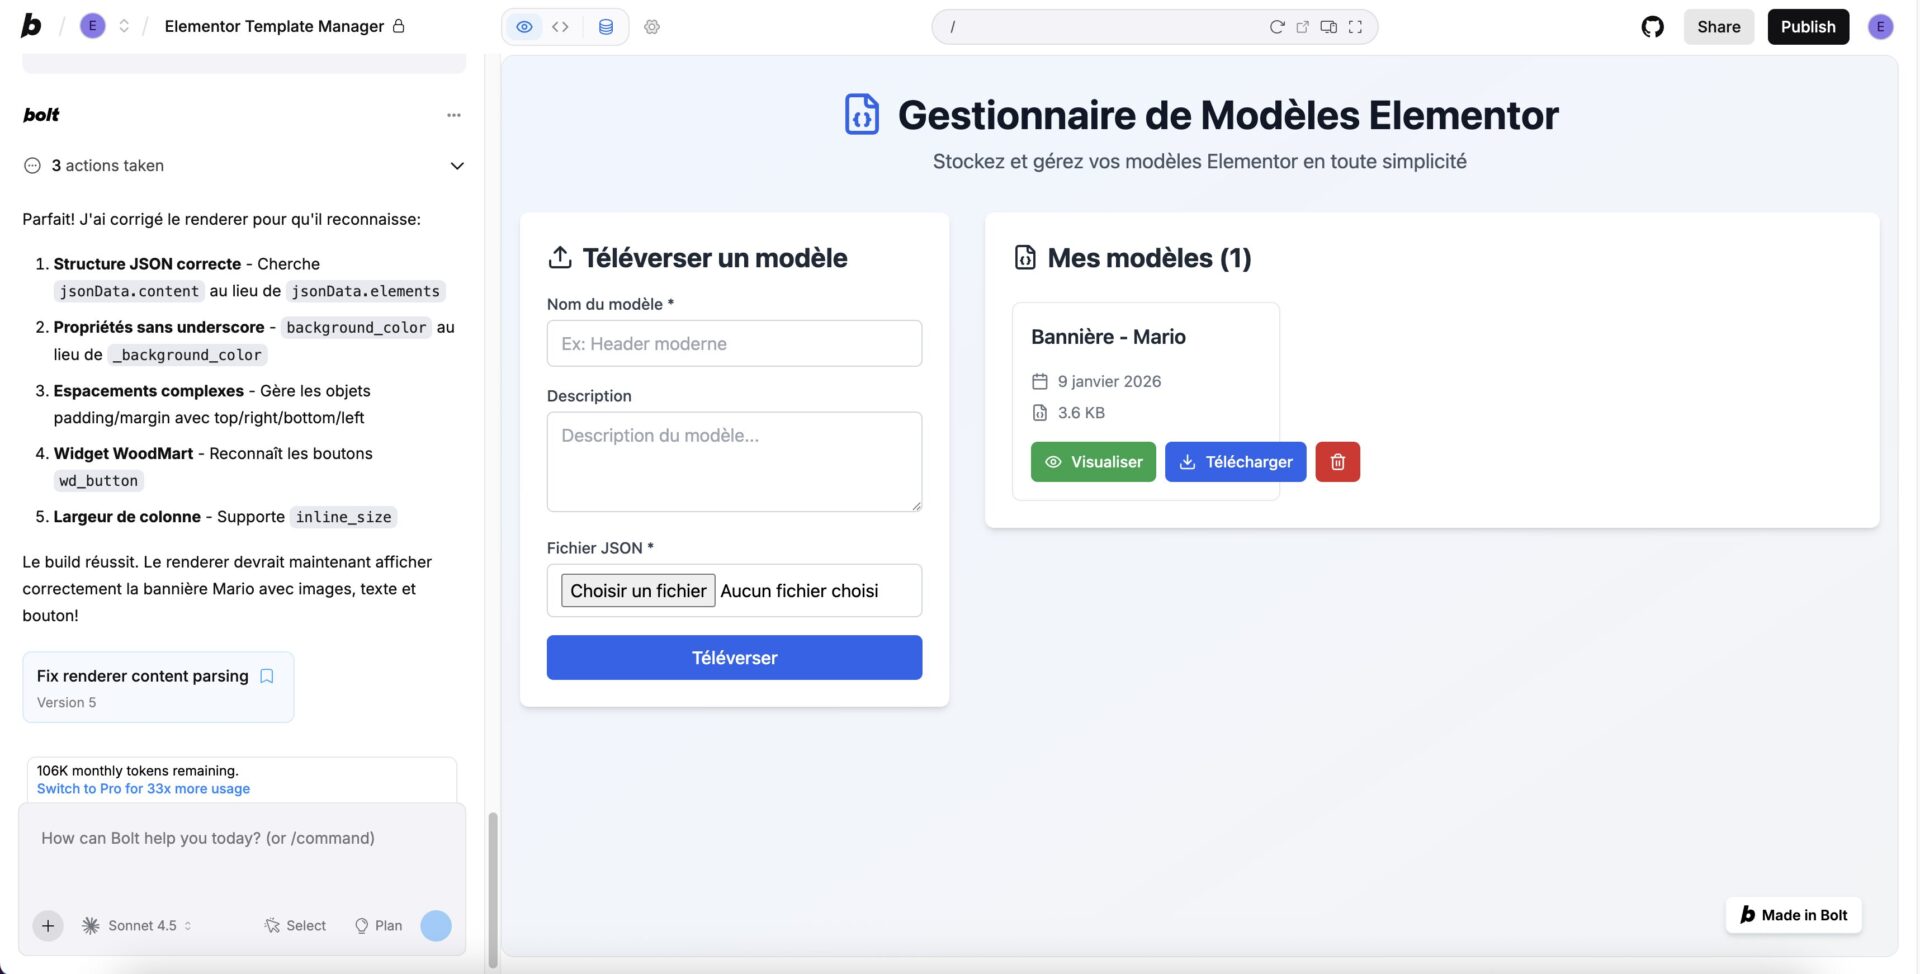Toggle responsive device preview mode
Image resolution: width=1920 pixels, height=974 pixels.
point(1329,27)
